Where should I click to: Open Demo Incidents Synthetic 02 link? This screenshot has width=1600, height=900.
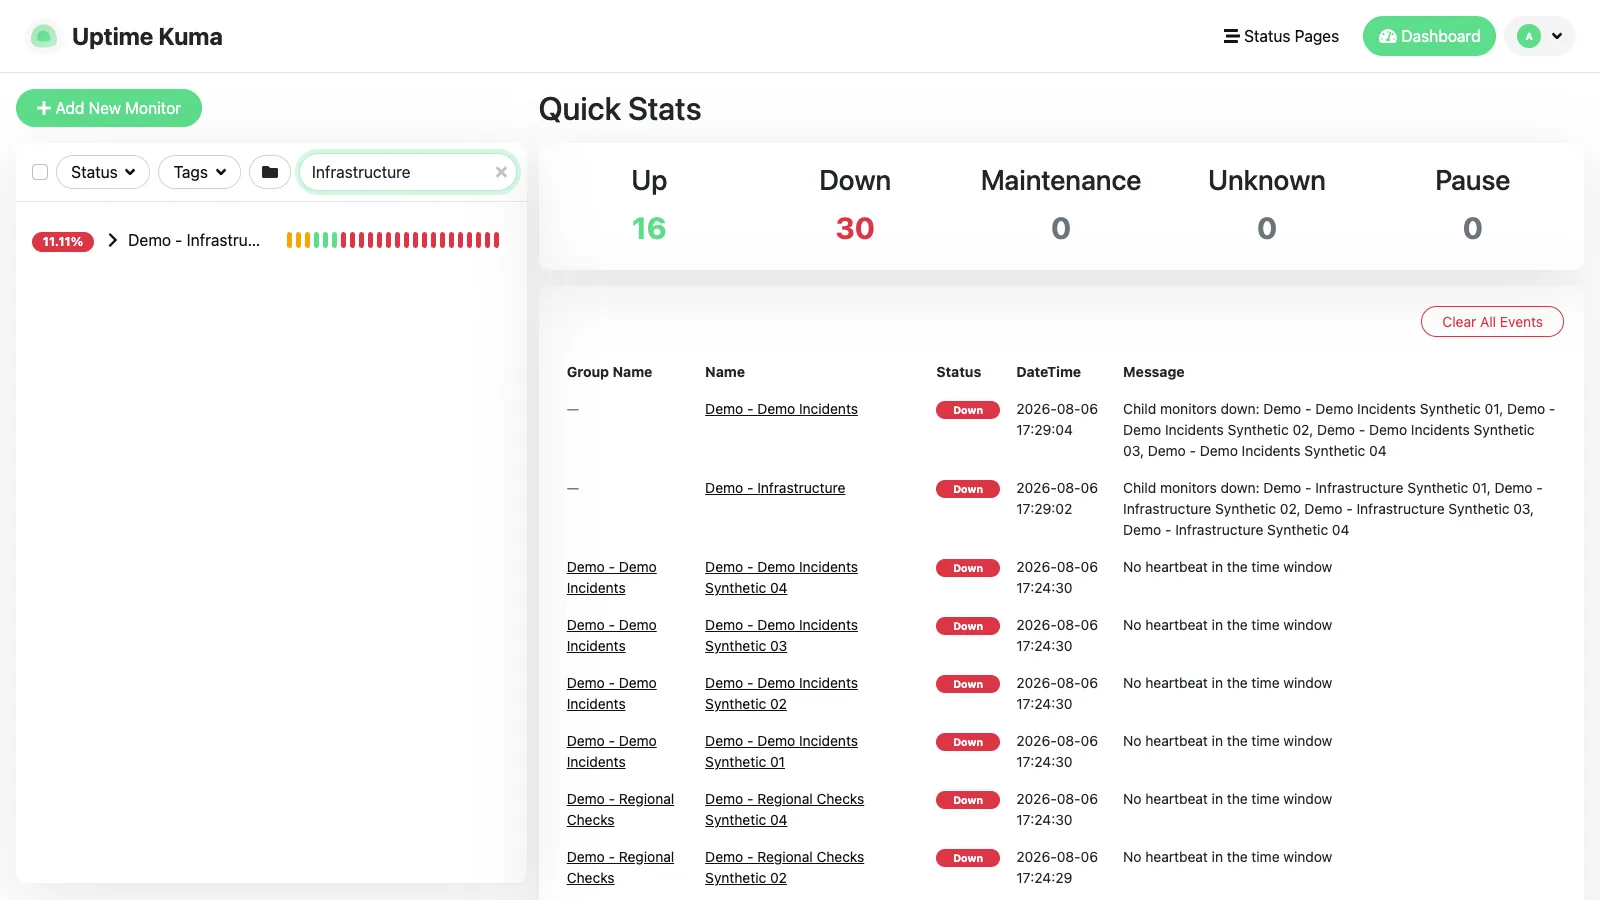click(x=781, y=693)
